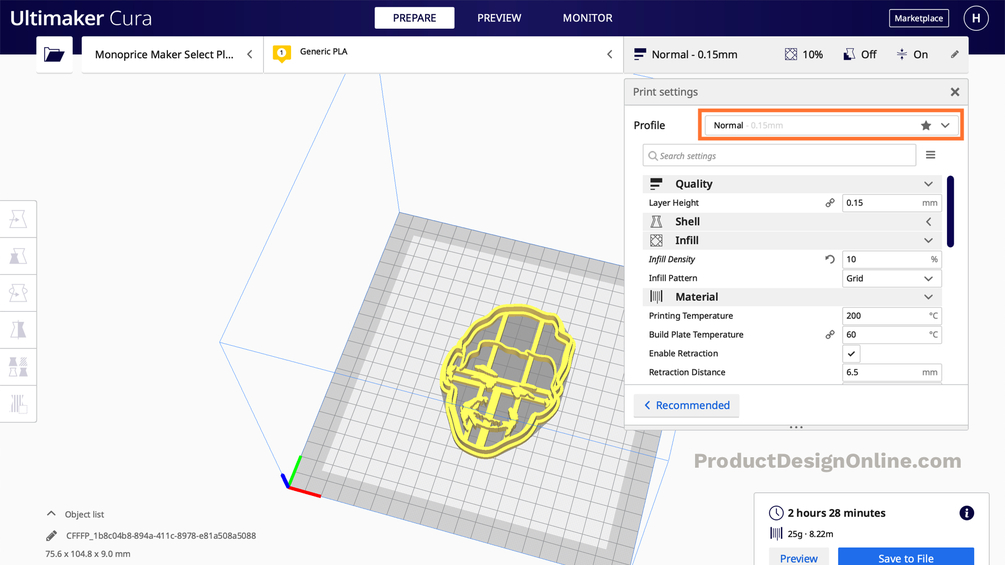Toggle Layer Height link setting icon

(x=830, y=202)
